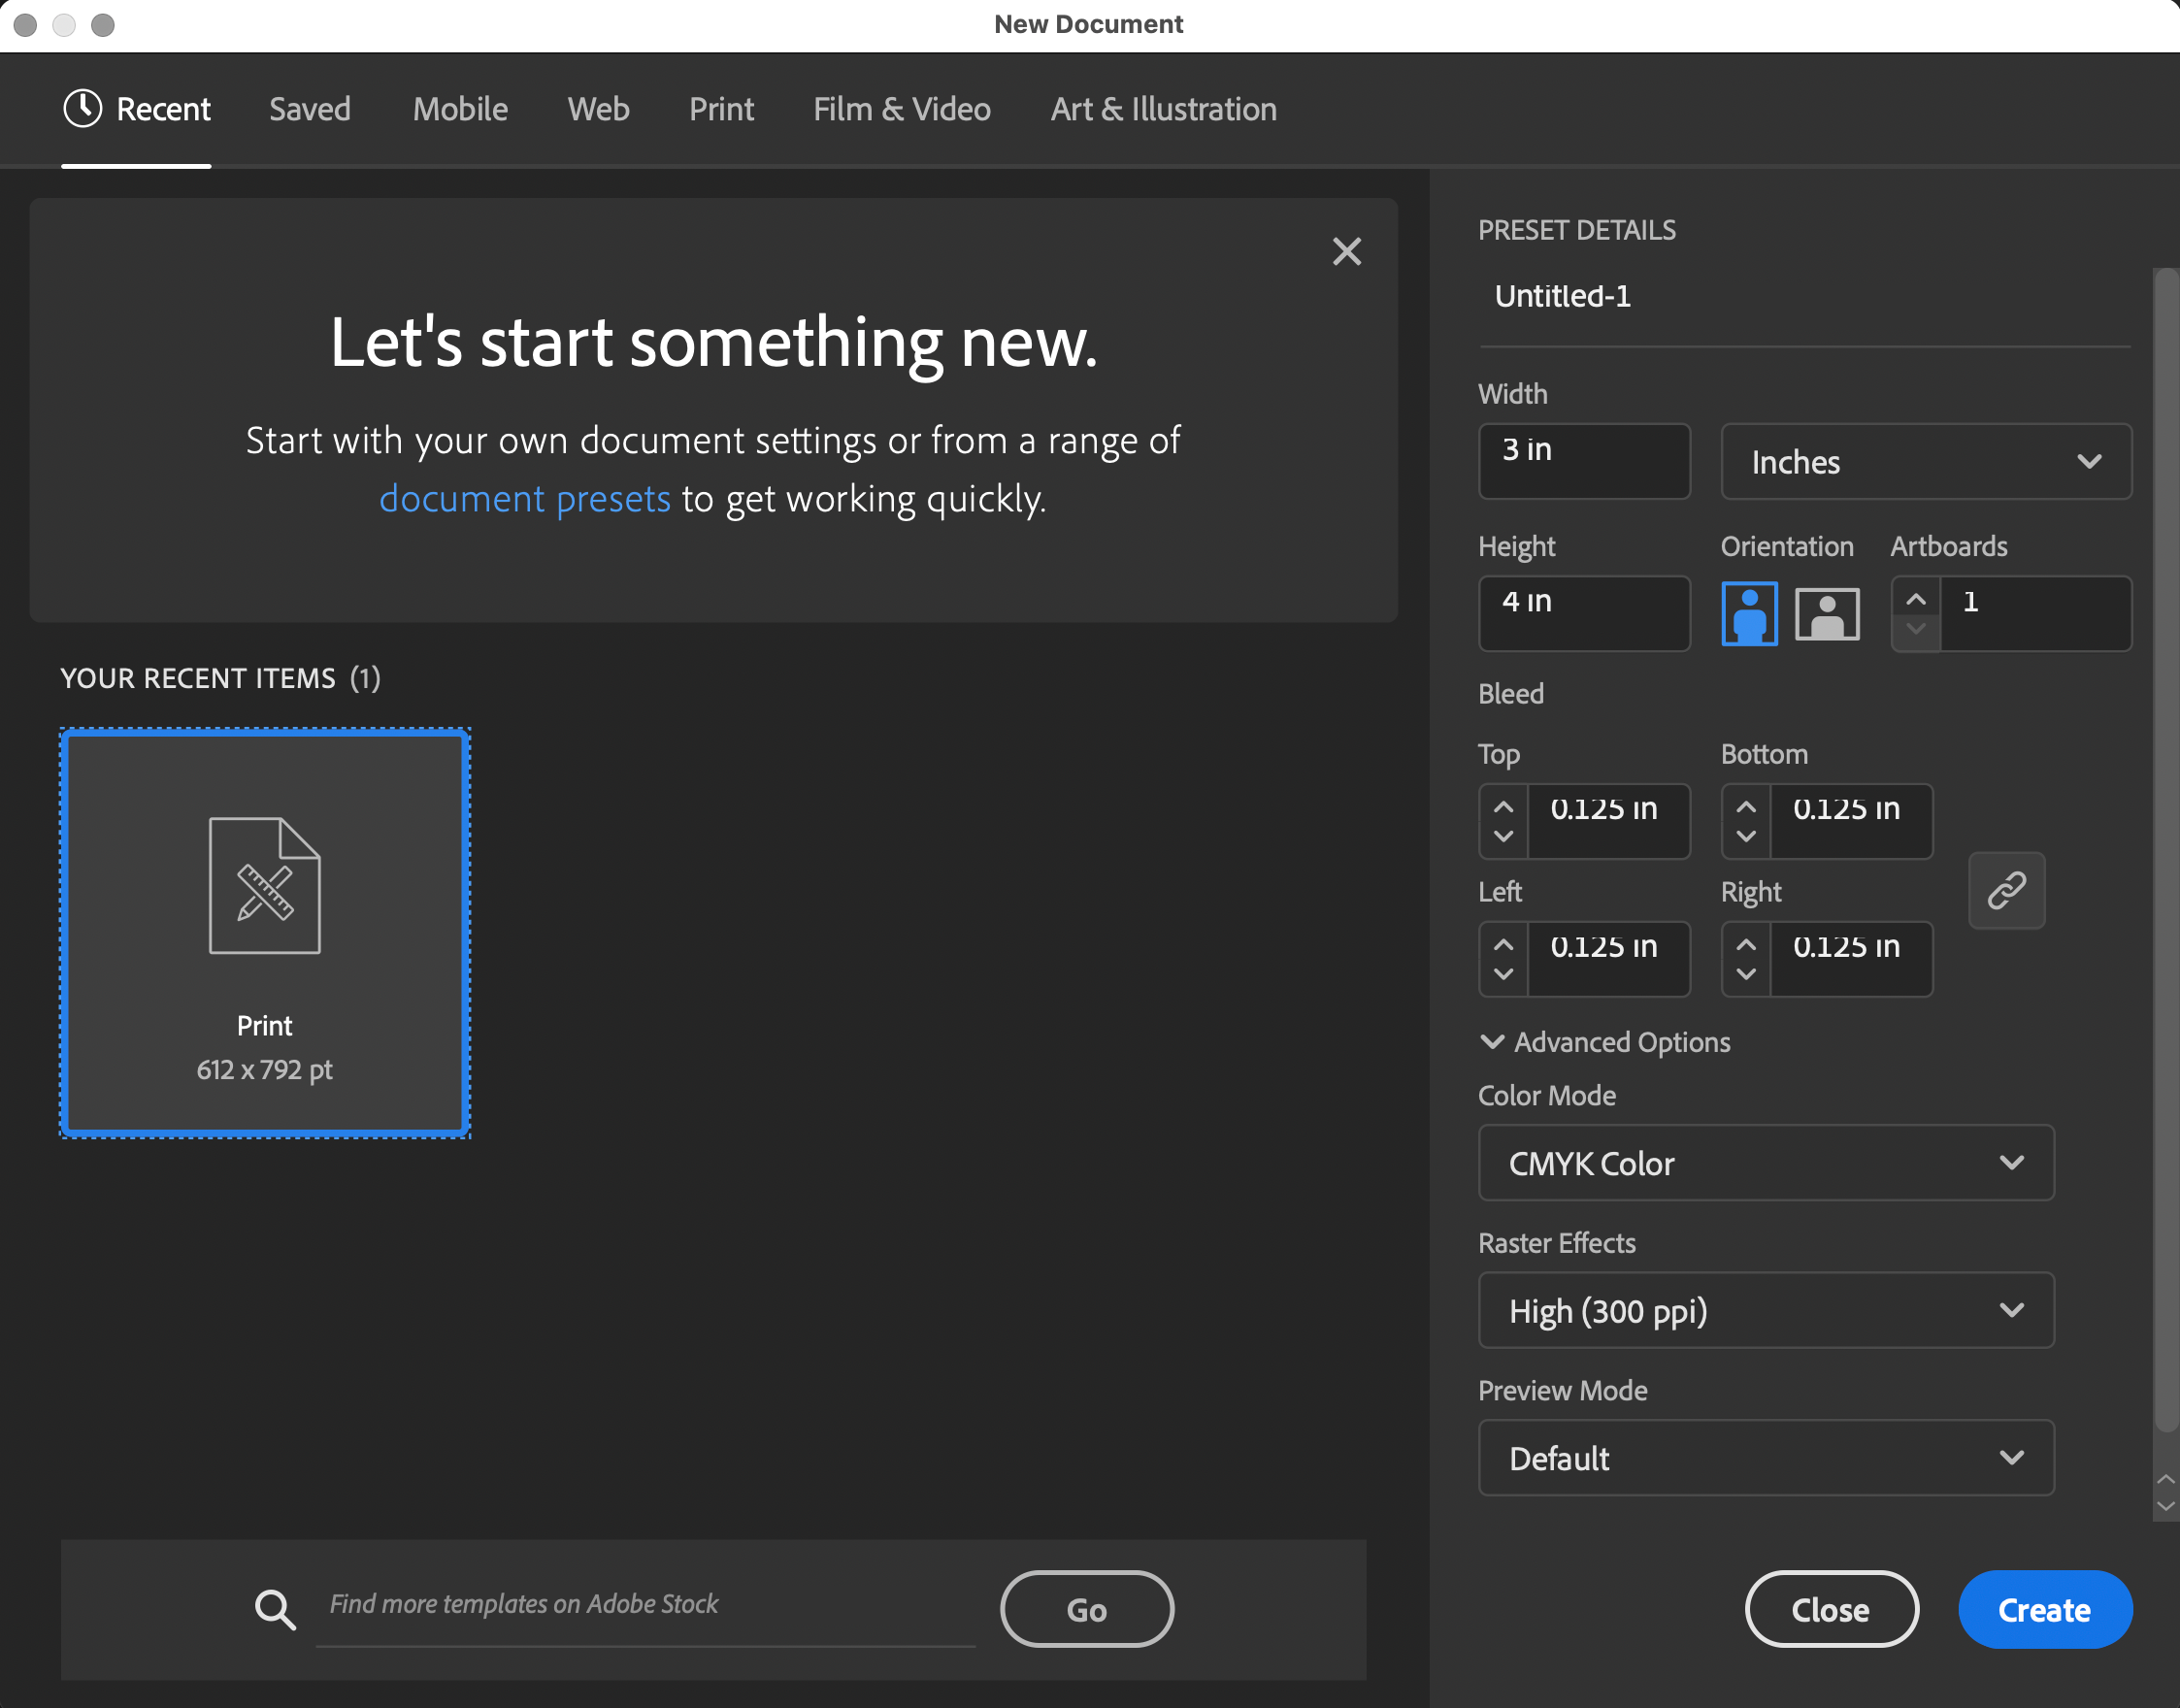Click the Bottom bleed 0.125 in field

click(1851, 821)
